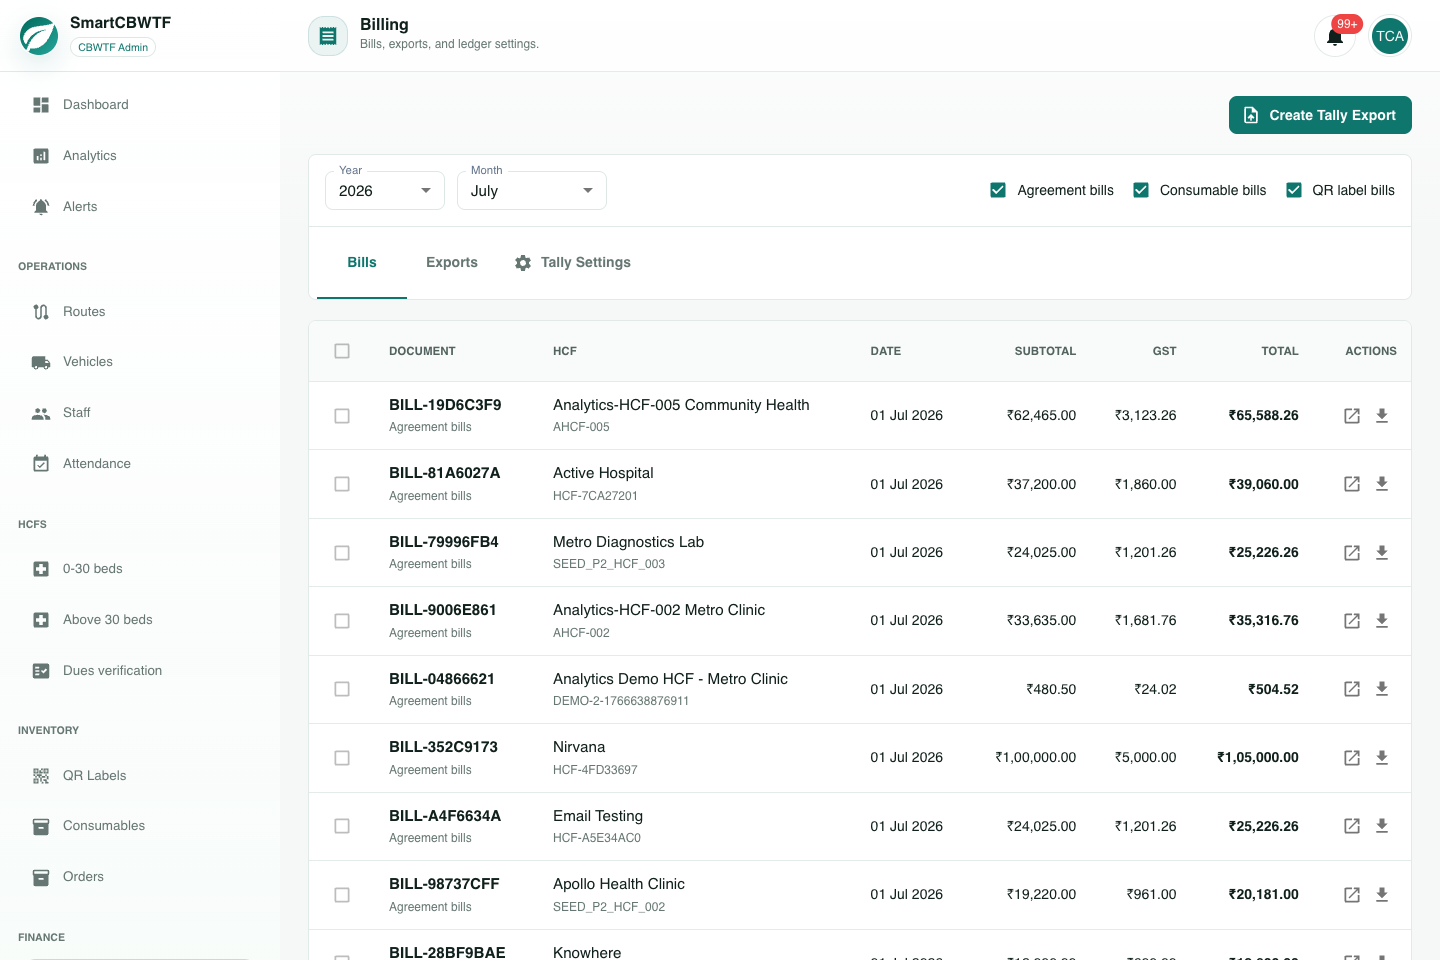Open the Nirvana bill external icon
Viewport: 1440px width, 960px height.
(1352, 758)
